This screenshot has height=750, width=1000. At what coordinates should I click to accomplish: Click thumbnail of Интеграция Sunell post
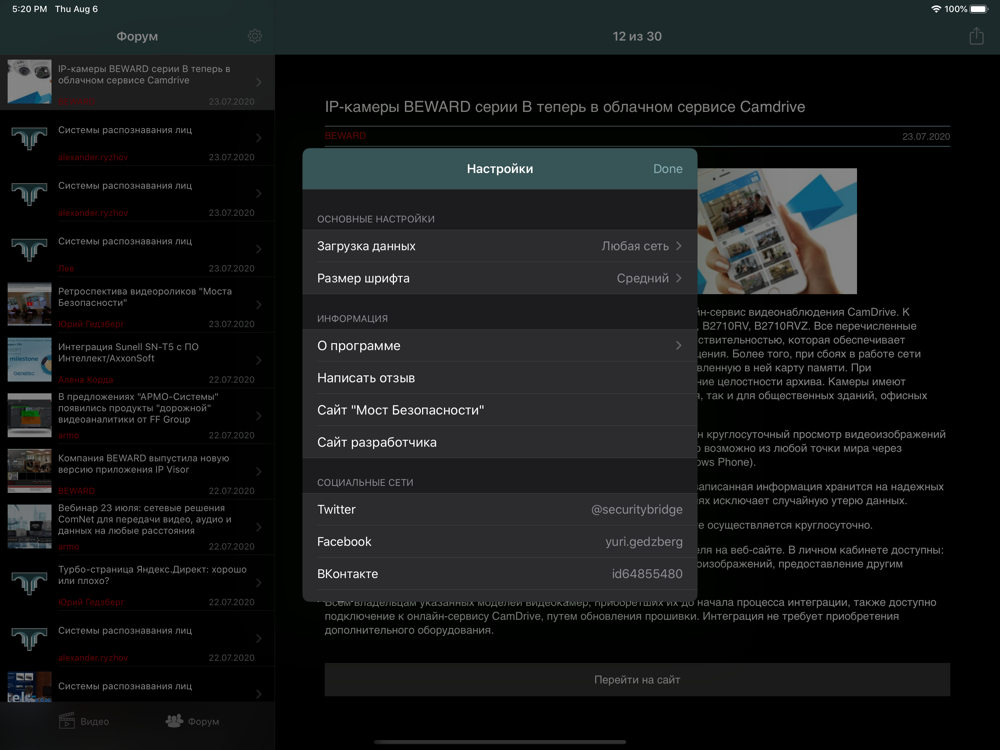[x=29, y=360]
